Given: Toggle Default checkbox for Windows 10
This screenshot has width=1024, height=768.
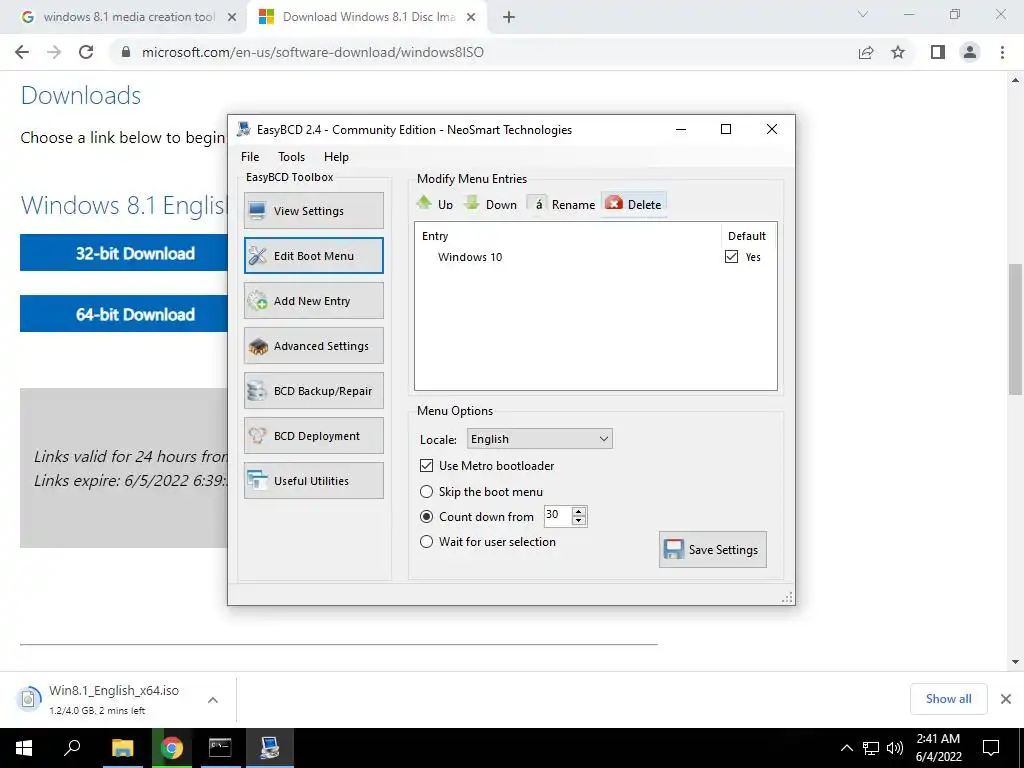Looking at the screenshot, I should pyautogui.click(x=731, y=257).
